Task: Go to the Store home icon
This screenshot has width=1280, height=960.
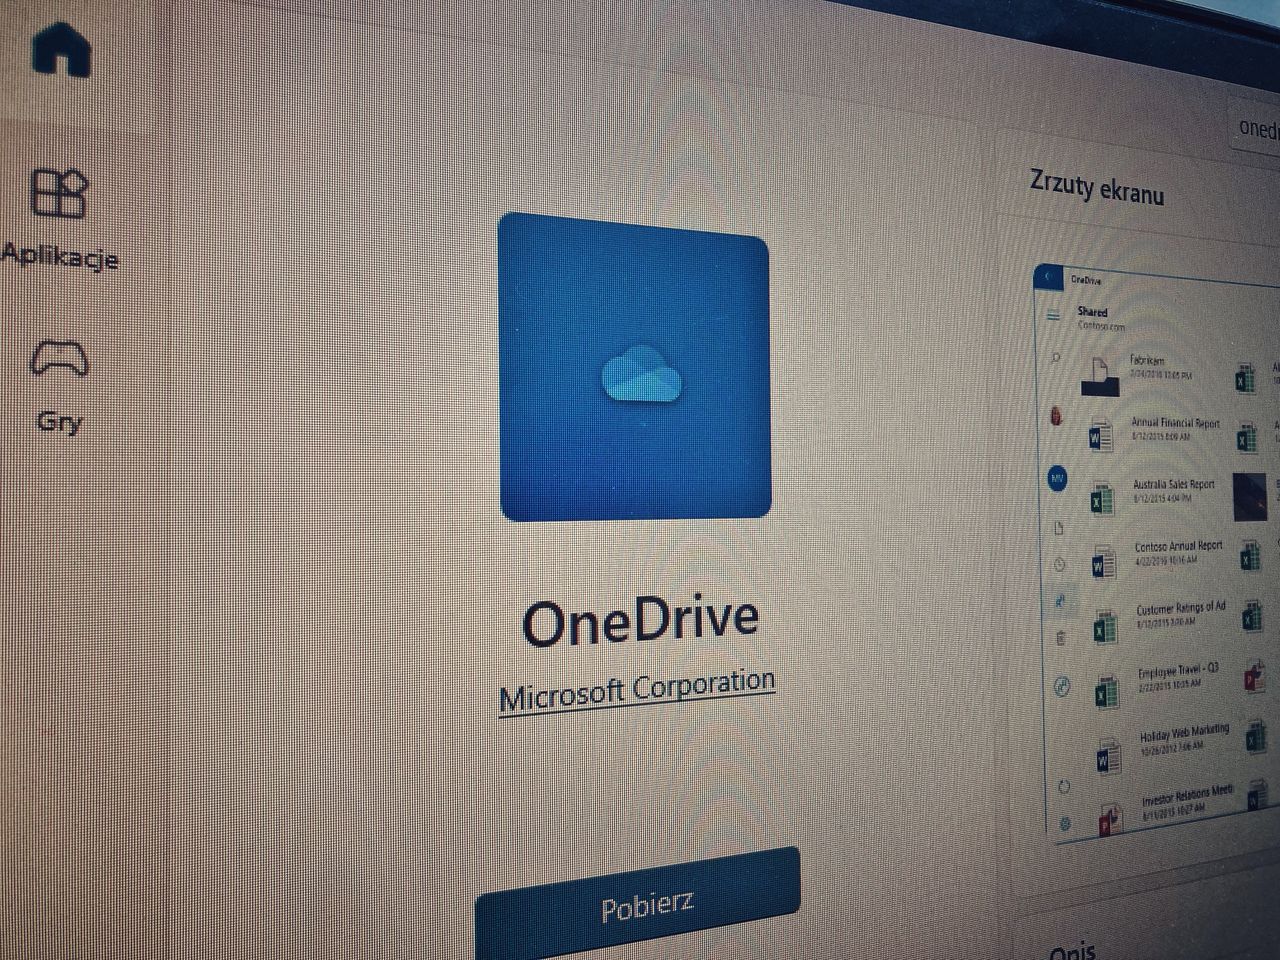Action: (61, 48)
